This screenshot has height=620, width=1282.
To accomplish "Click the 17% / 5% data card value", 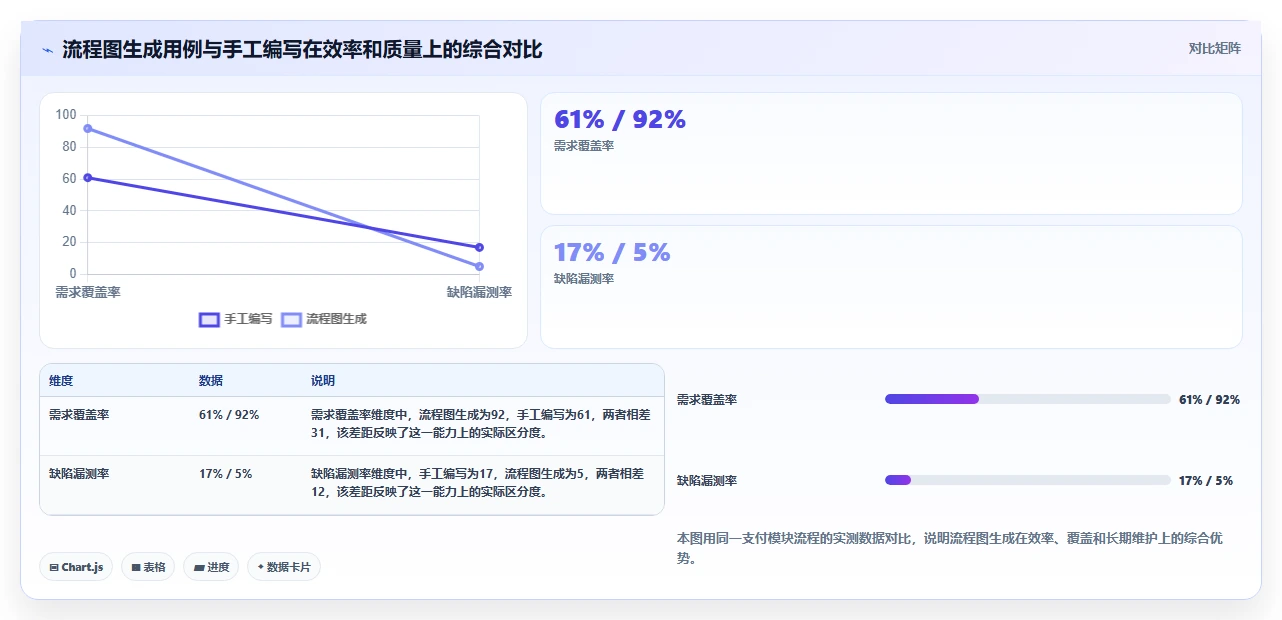I will point(612,253).
